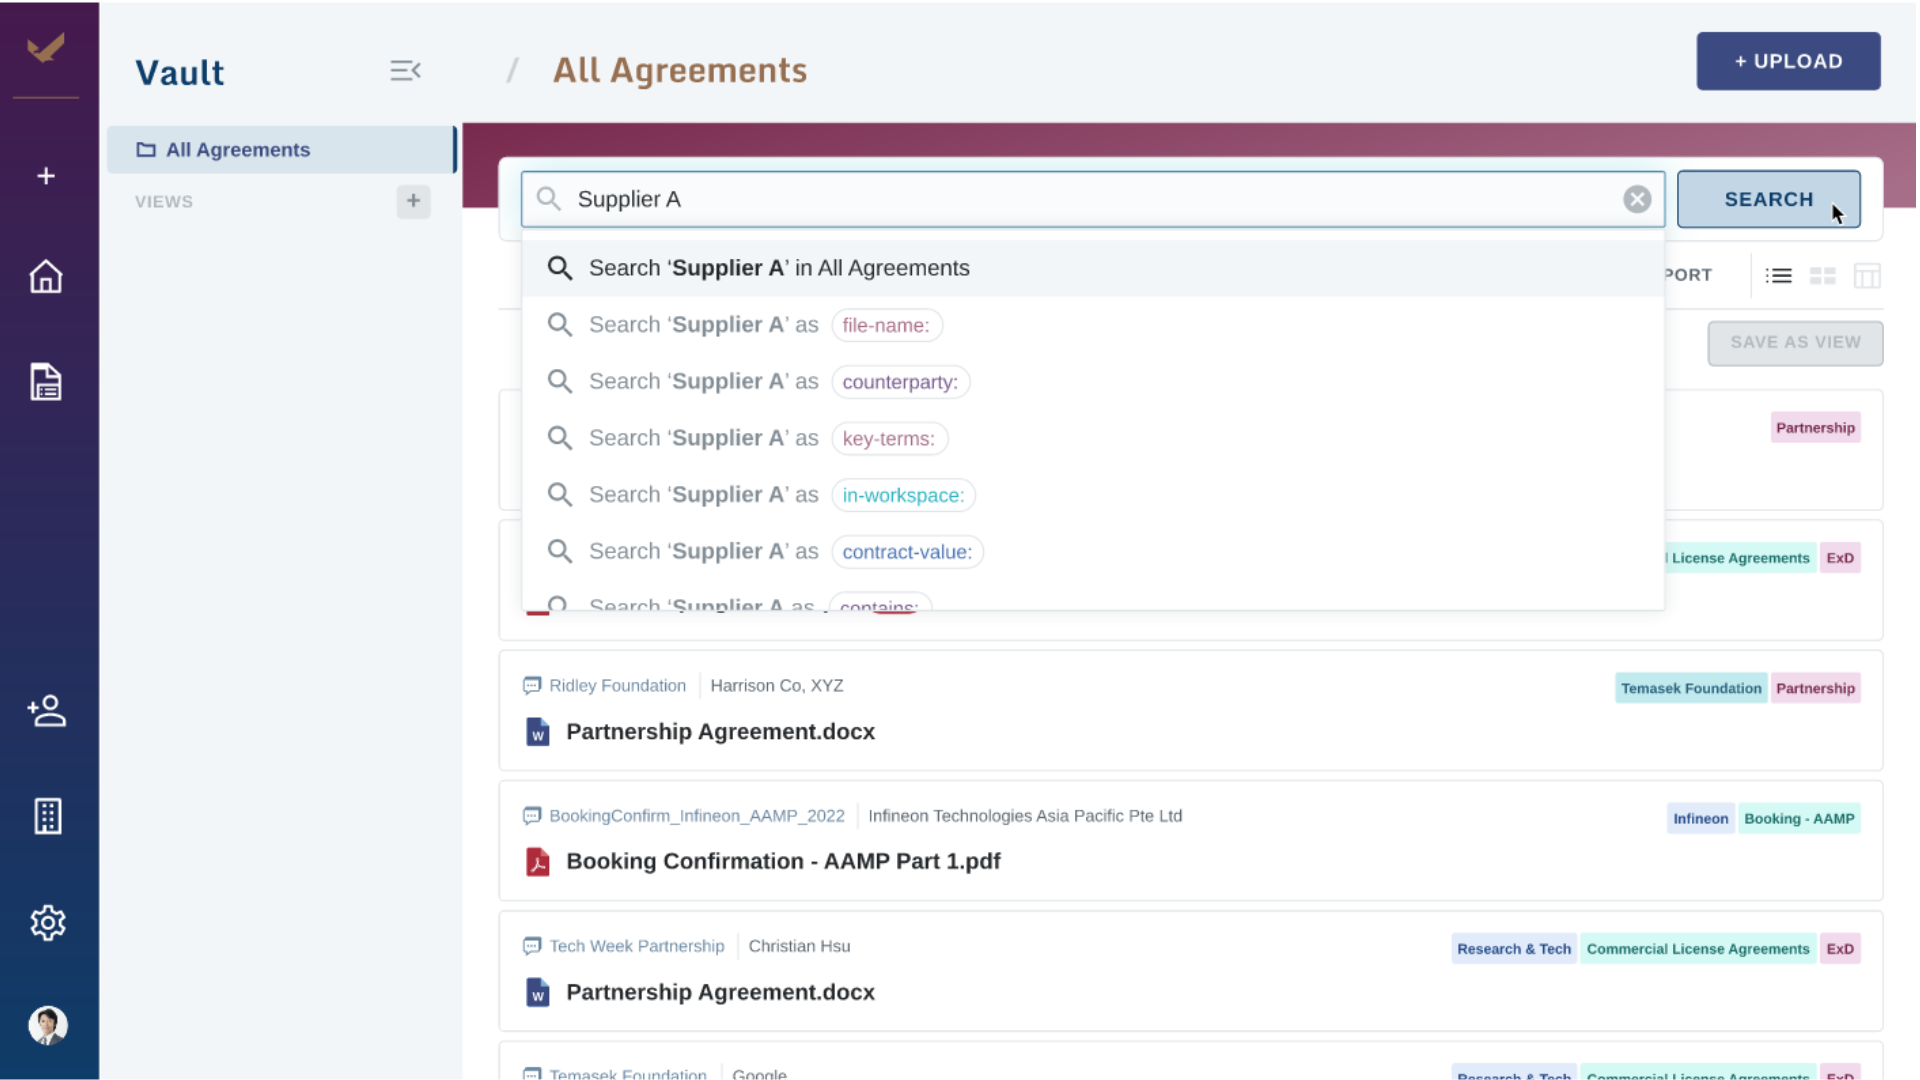Viewport: 1920px width, 1080px height.
Task: Click comment icon beside BookingConfirm_Infineon_AAMP_2022
Action: click(532, 816)
